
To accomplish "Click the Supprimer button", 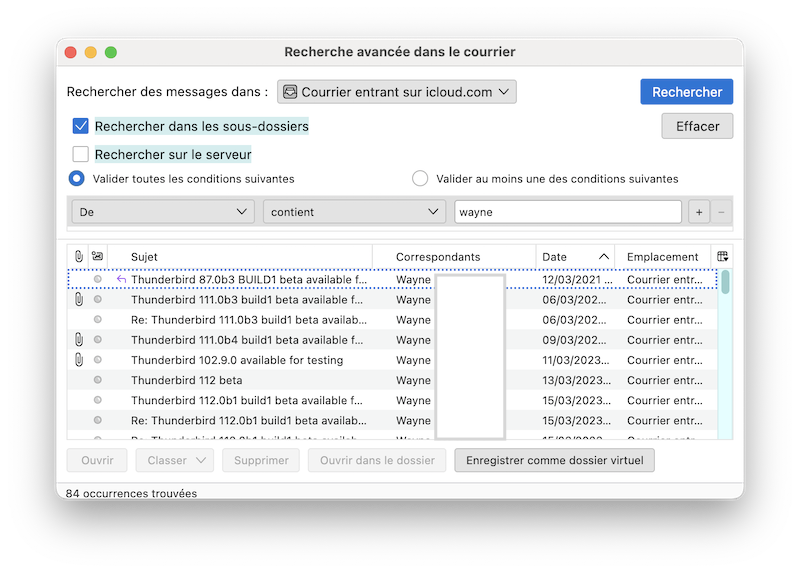I will (261, 460).
